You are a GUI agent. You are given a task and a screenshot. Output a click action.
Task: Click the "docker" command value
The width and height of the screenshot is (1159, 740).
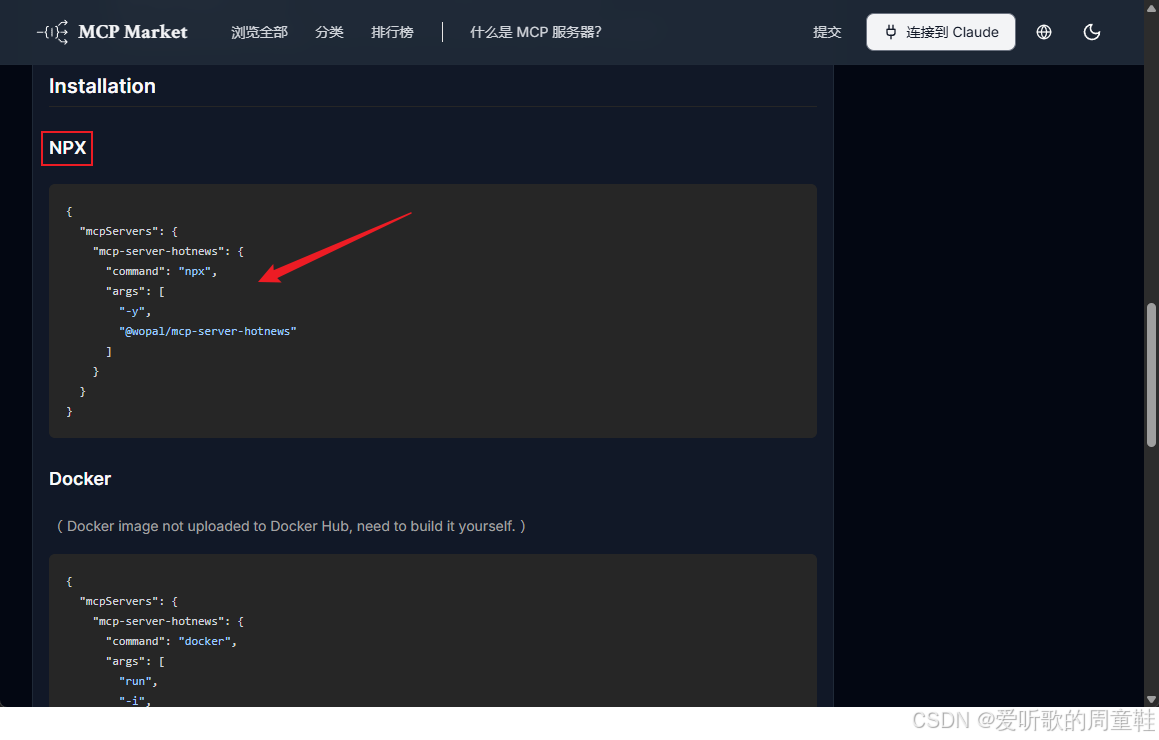[205, 641]
